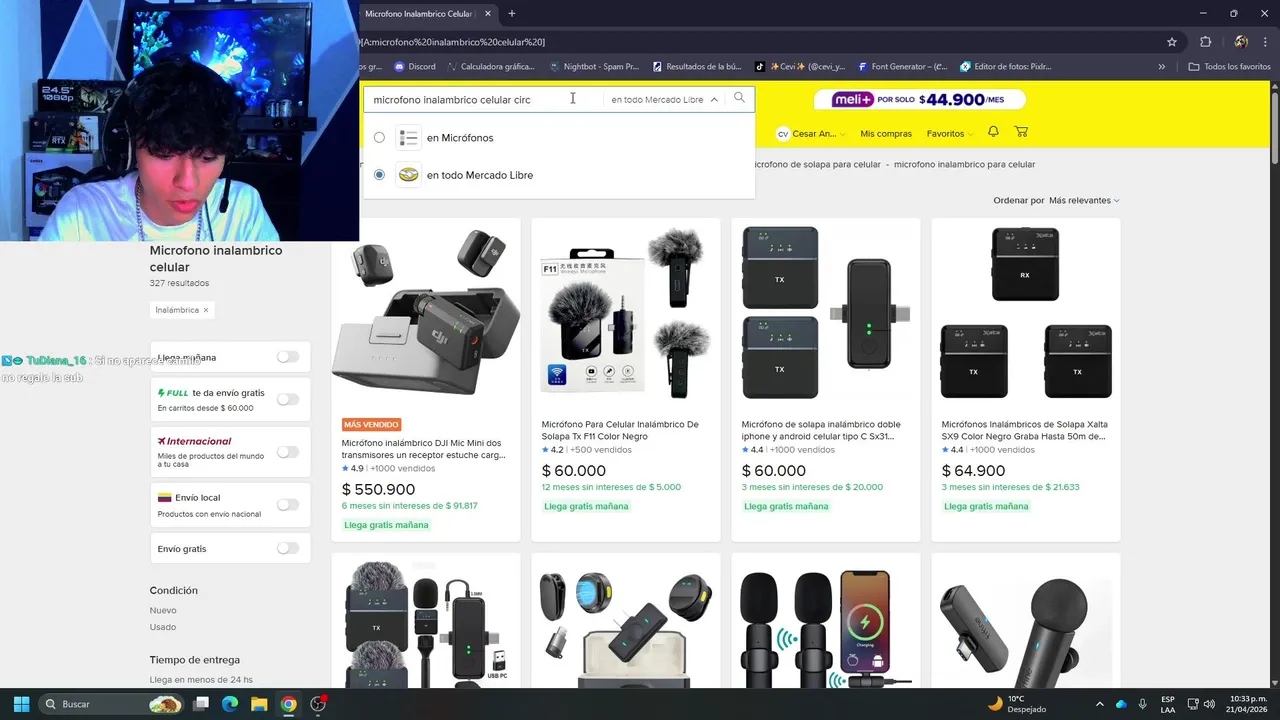Toggle the Internacional filter switch

(288, 452)
